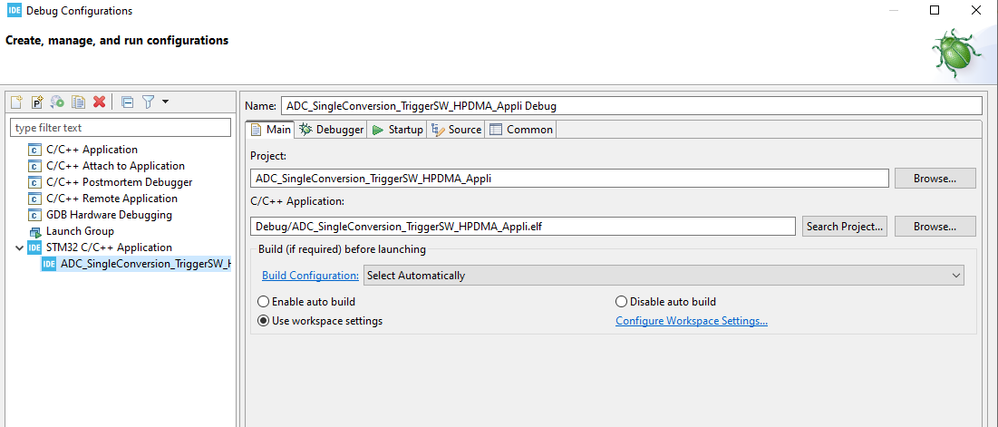Click inside the type filter text field
The image size is (998, 427).
[x=120, y=128]
